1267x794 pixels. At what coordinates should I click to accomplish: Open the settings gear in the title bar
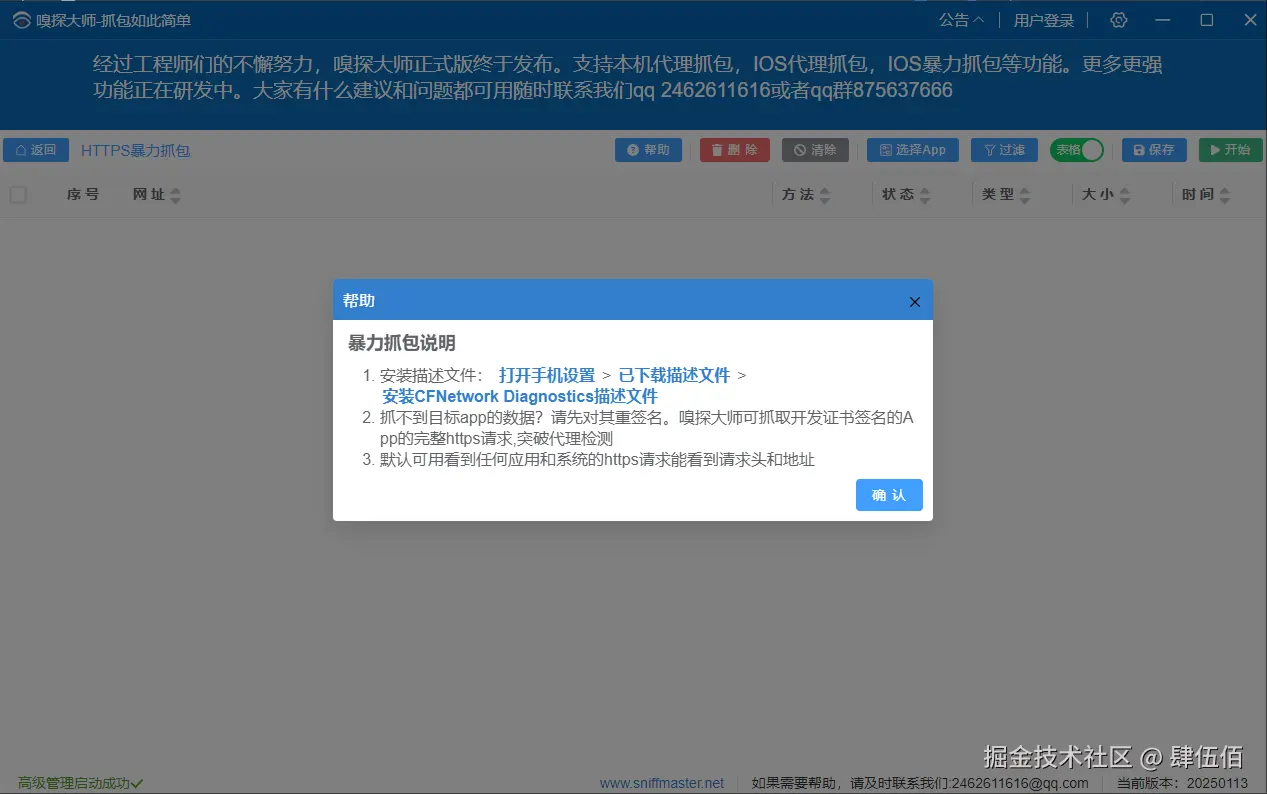pos(1117,19)
